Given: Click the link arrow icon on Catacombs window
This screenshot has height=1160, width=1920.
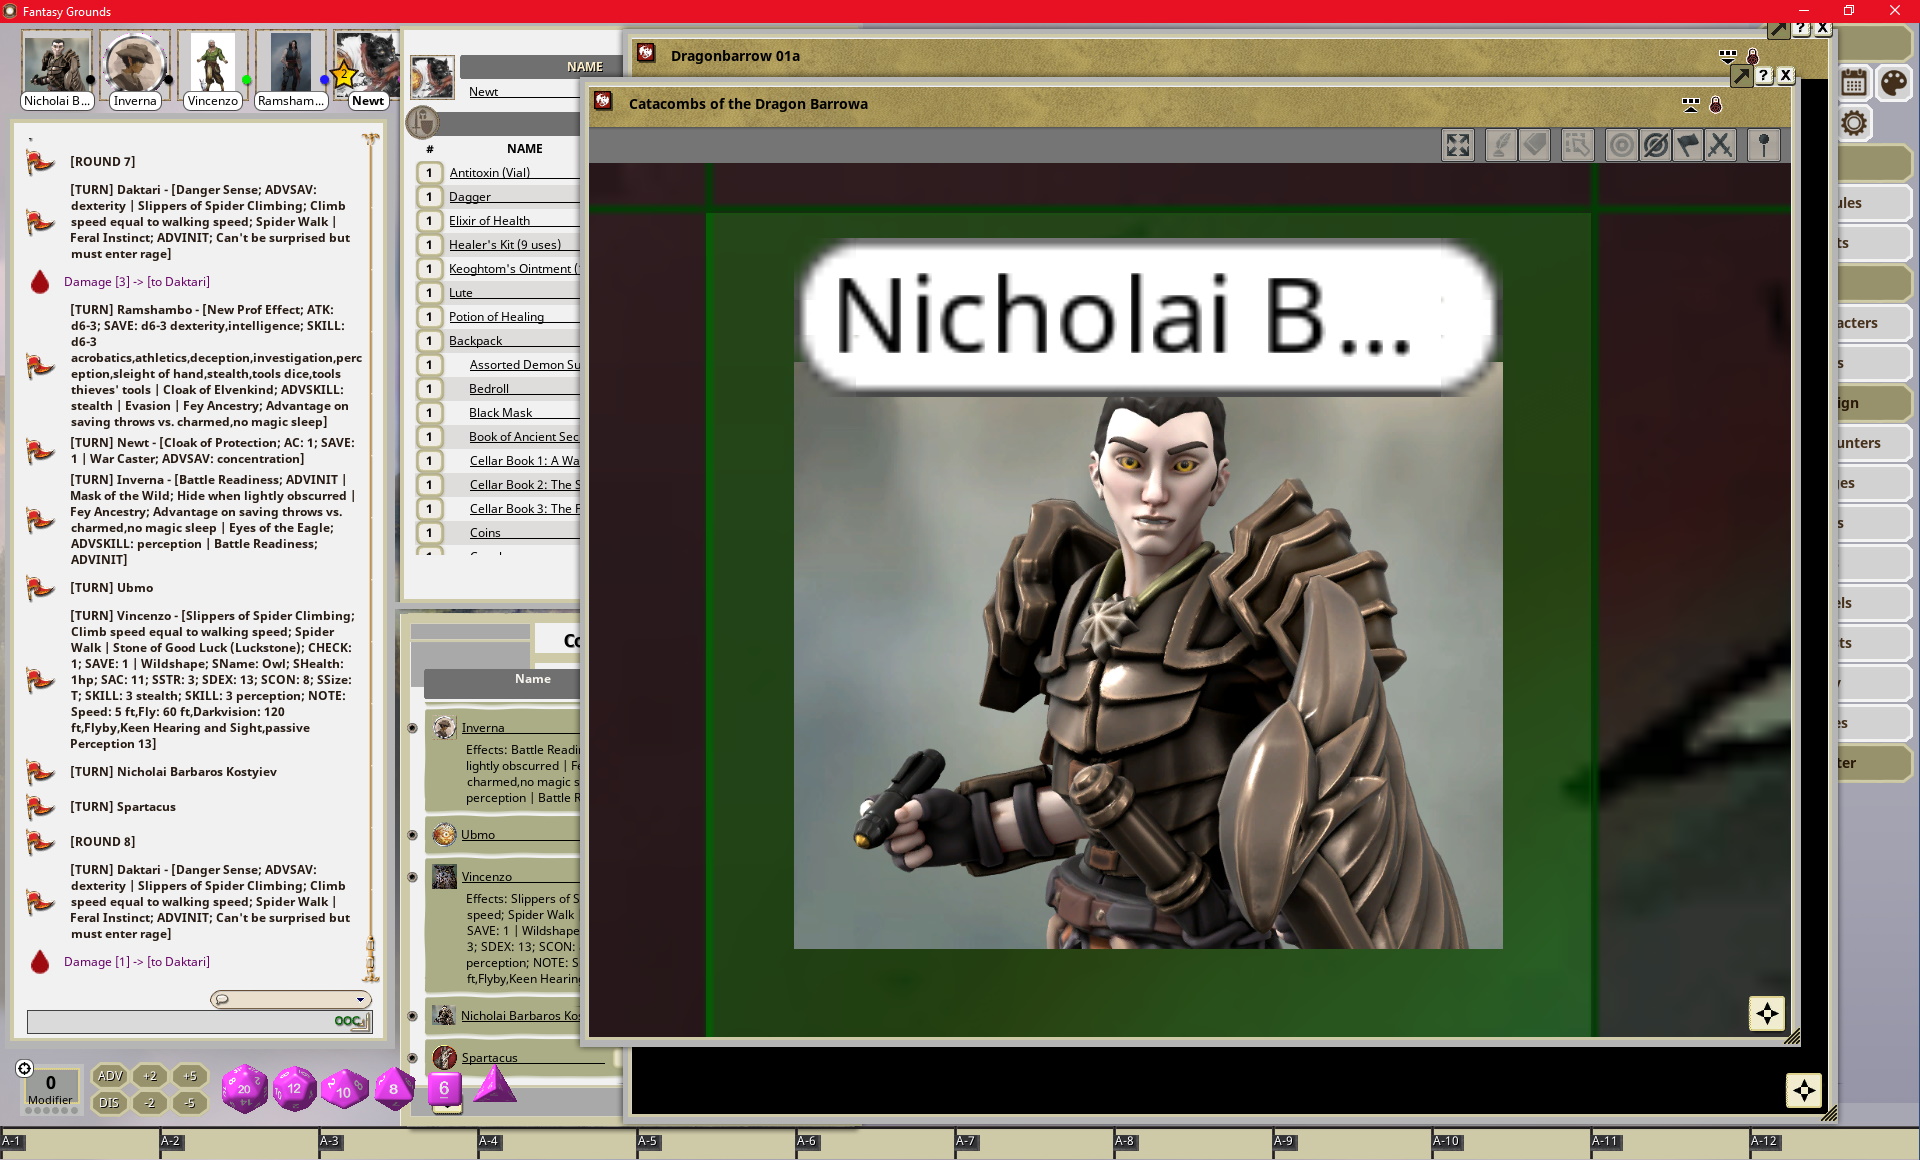Looking at the screenshot, I should tap(1742, 75).
